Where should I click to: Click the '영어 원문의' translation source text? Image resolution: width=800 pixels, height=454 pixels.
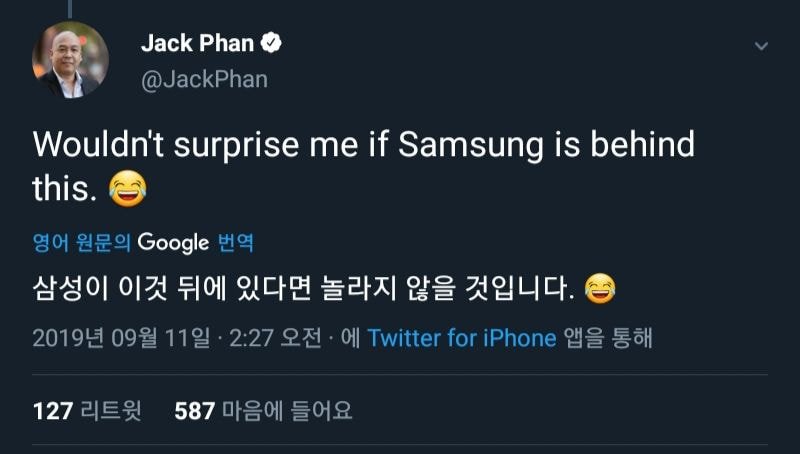click(82, 242)
